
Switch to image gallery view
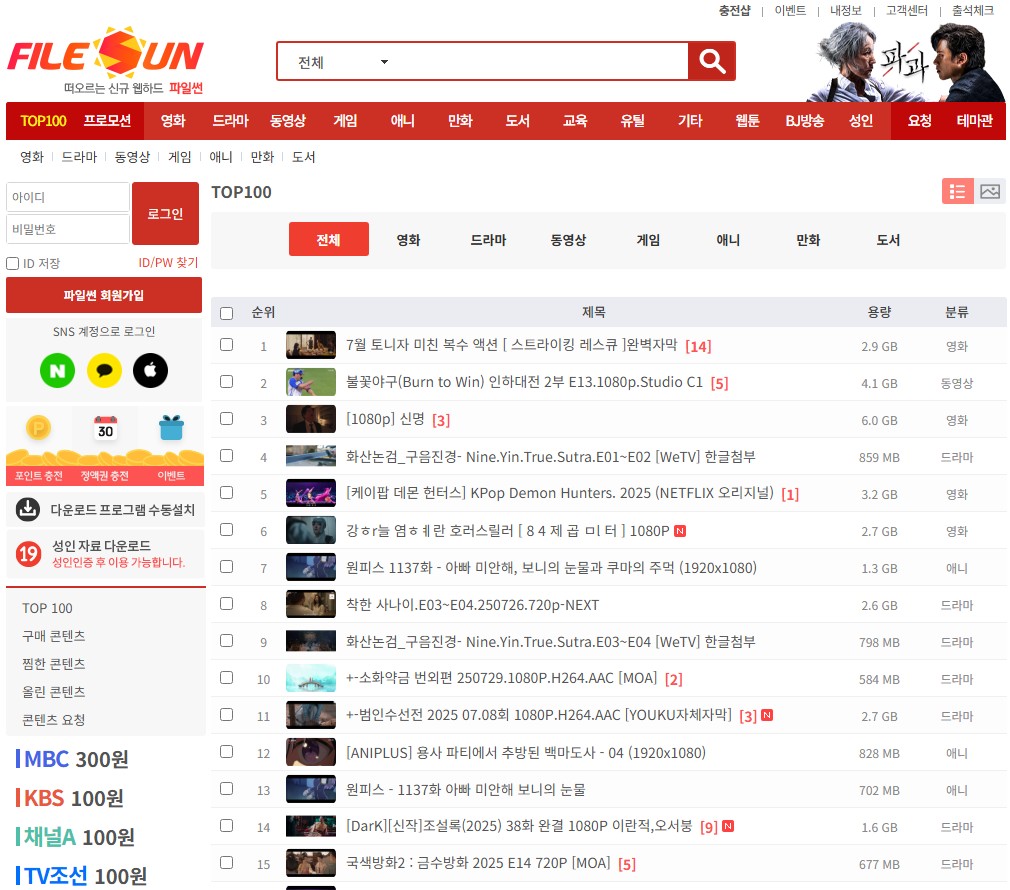tap(990, 191)
